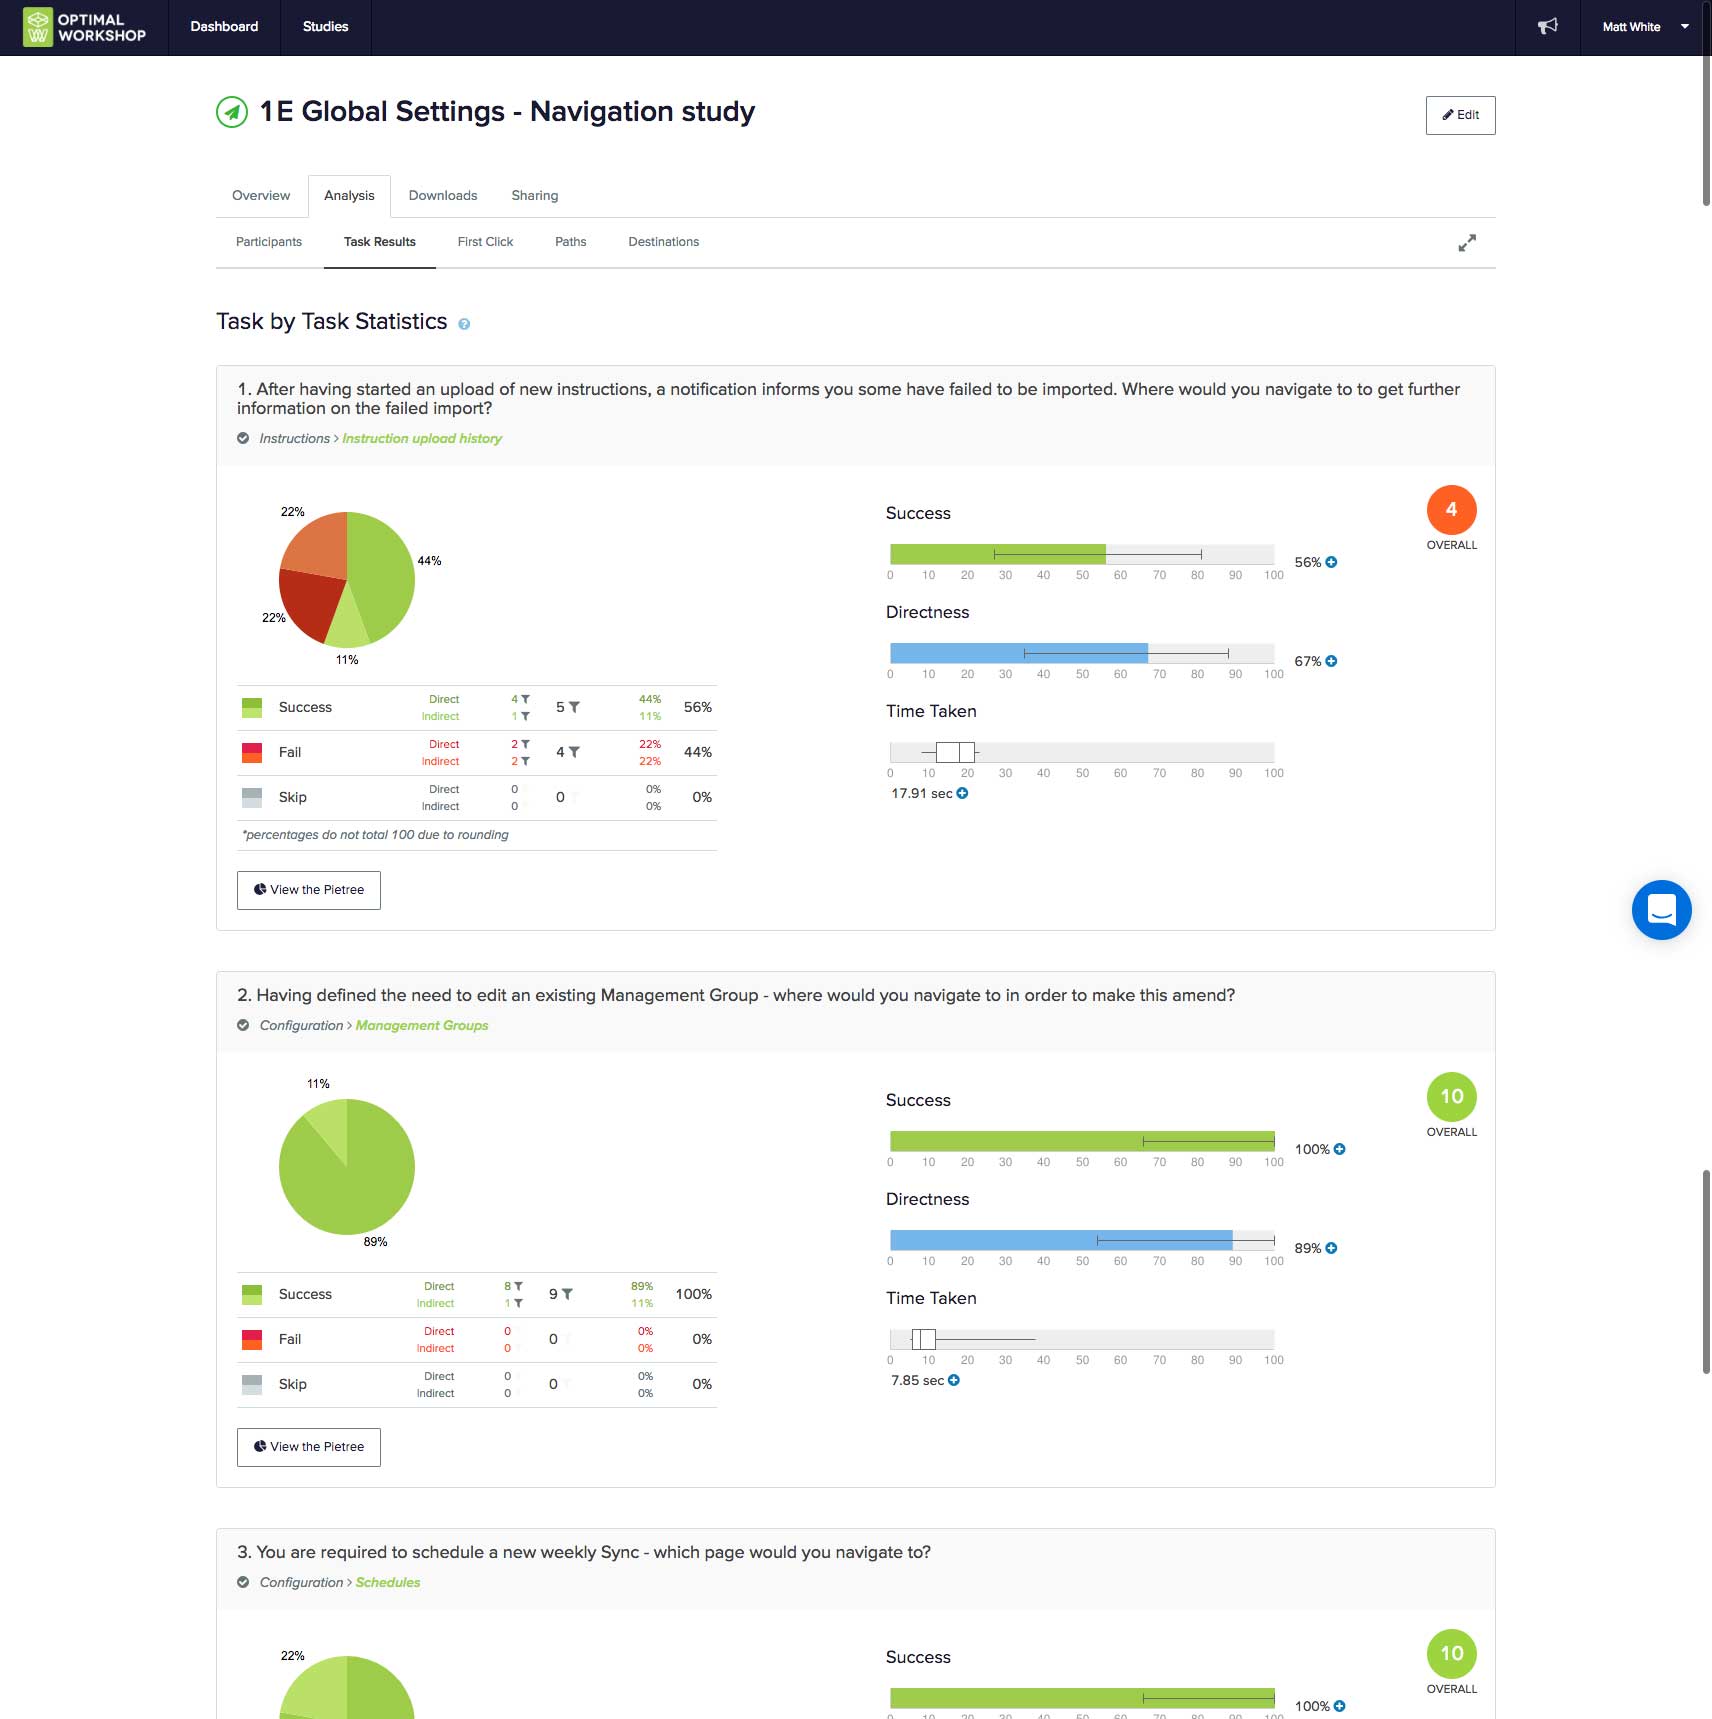Open the announcements megaphone icon
Image resolution: width=1712 pixels, height=1719 pixels.
(1547, 27)
